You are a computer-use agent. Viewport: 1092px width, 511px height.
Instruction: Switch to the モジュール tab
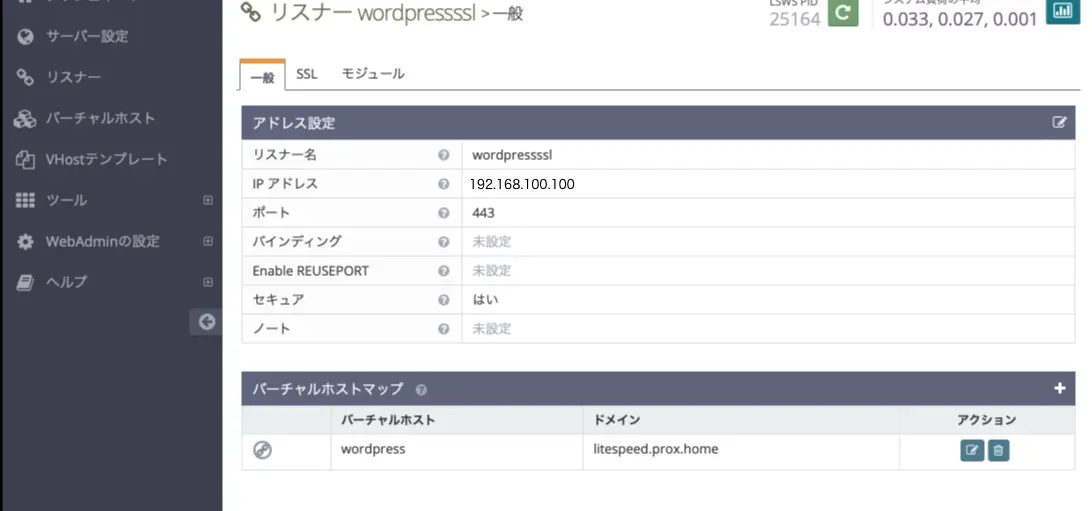point(373,74)
